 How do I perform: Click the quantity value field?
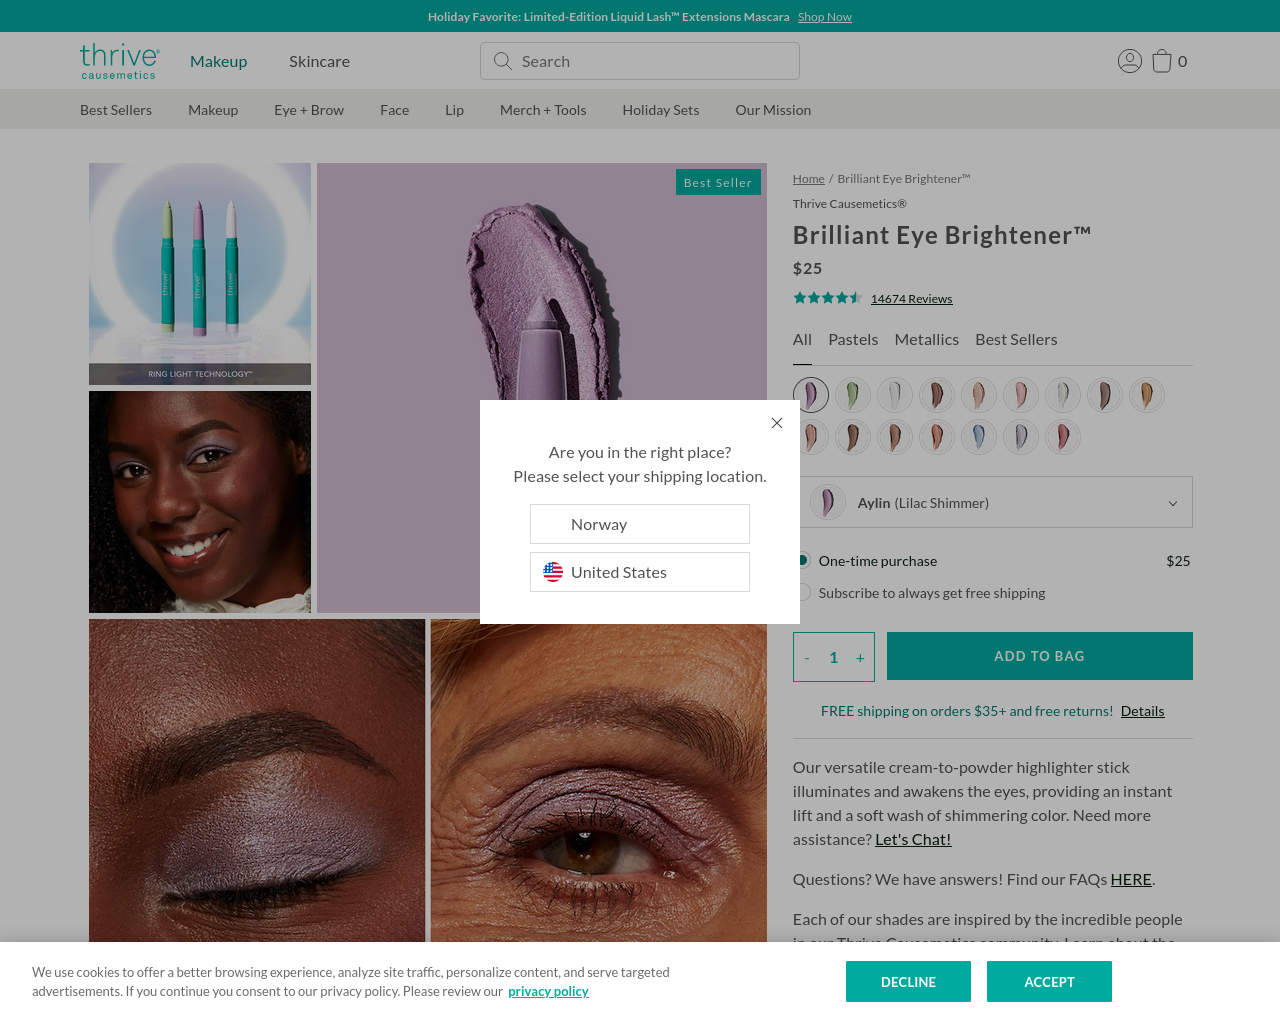(x=833, y=657)
